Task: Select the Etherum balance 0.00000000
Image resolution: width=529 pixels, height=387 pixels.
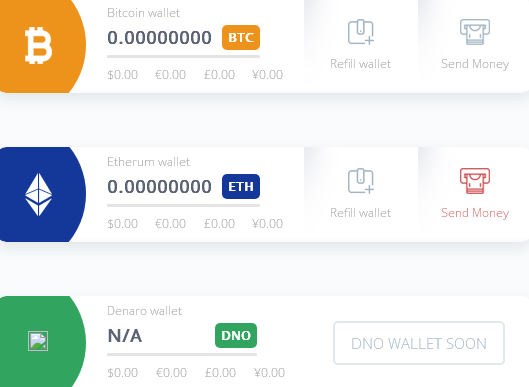Action: [159, 187]
